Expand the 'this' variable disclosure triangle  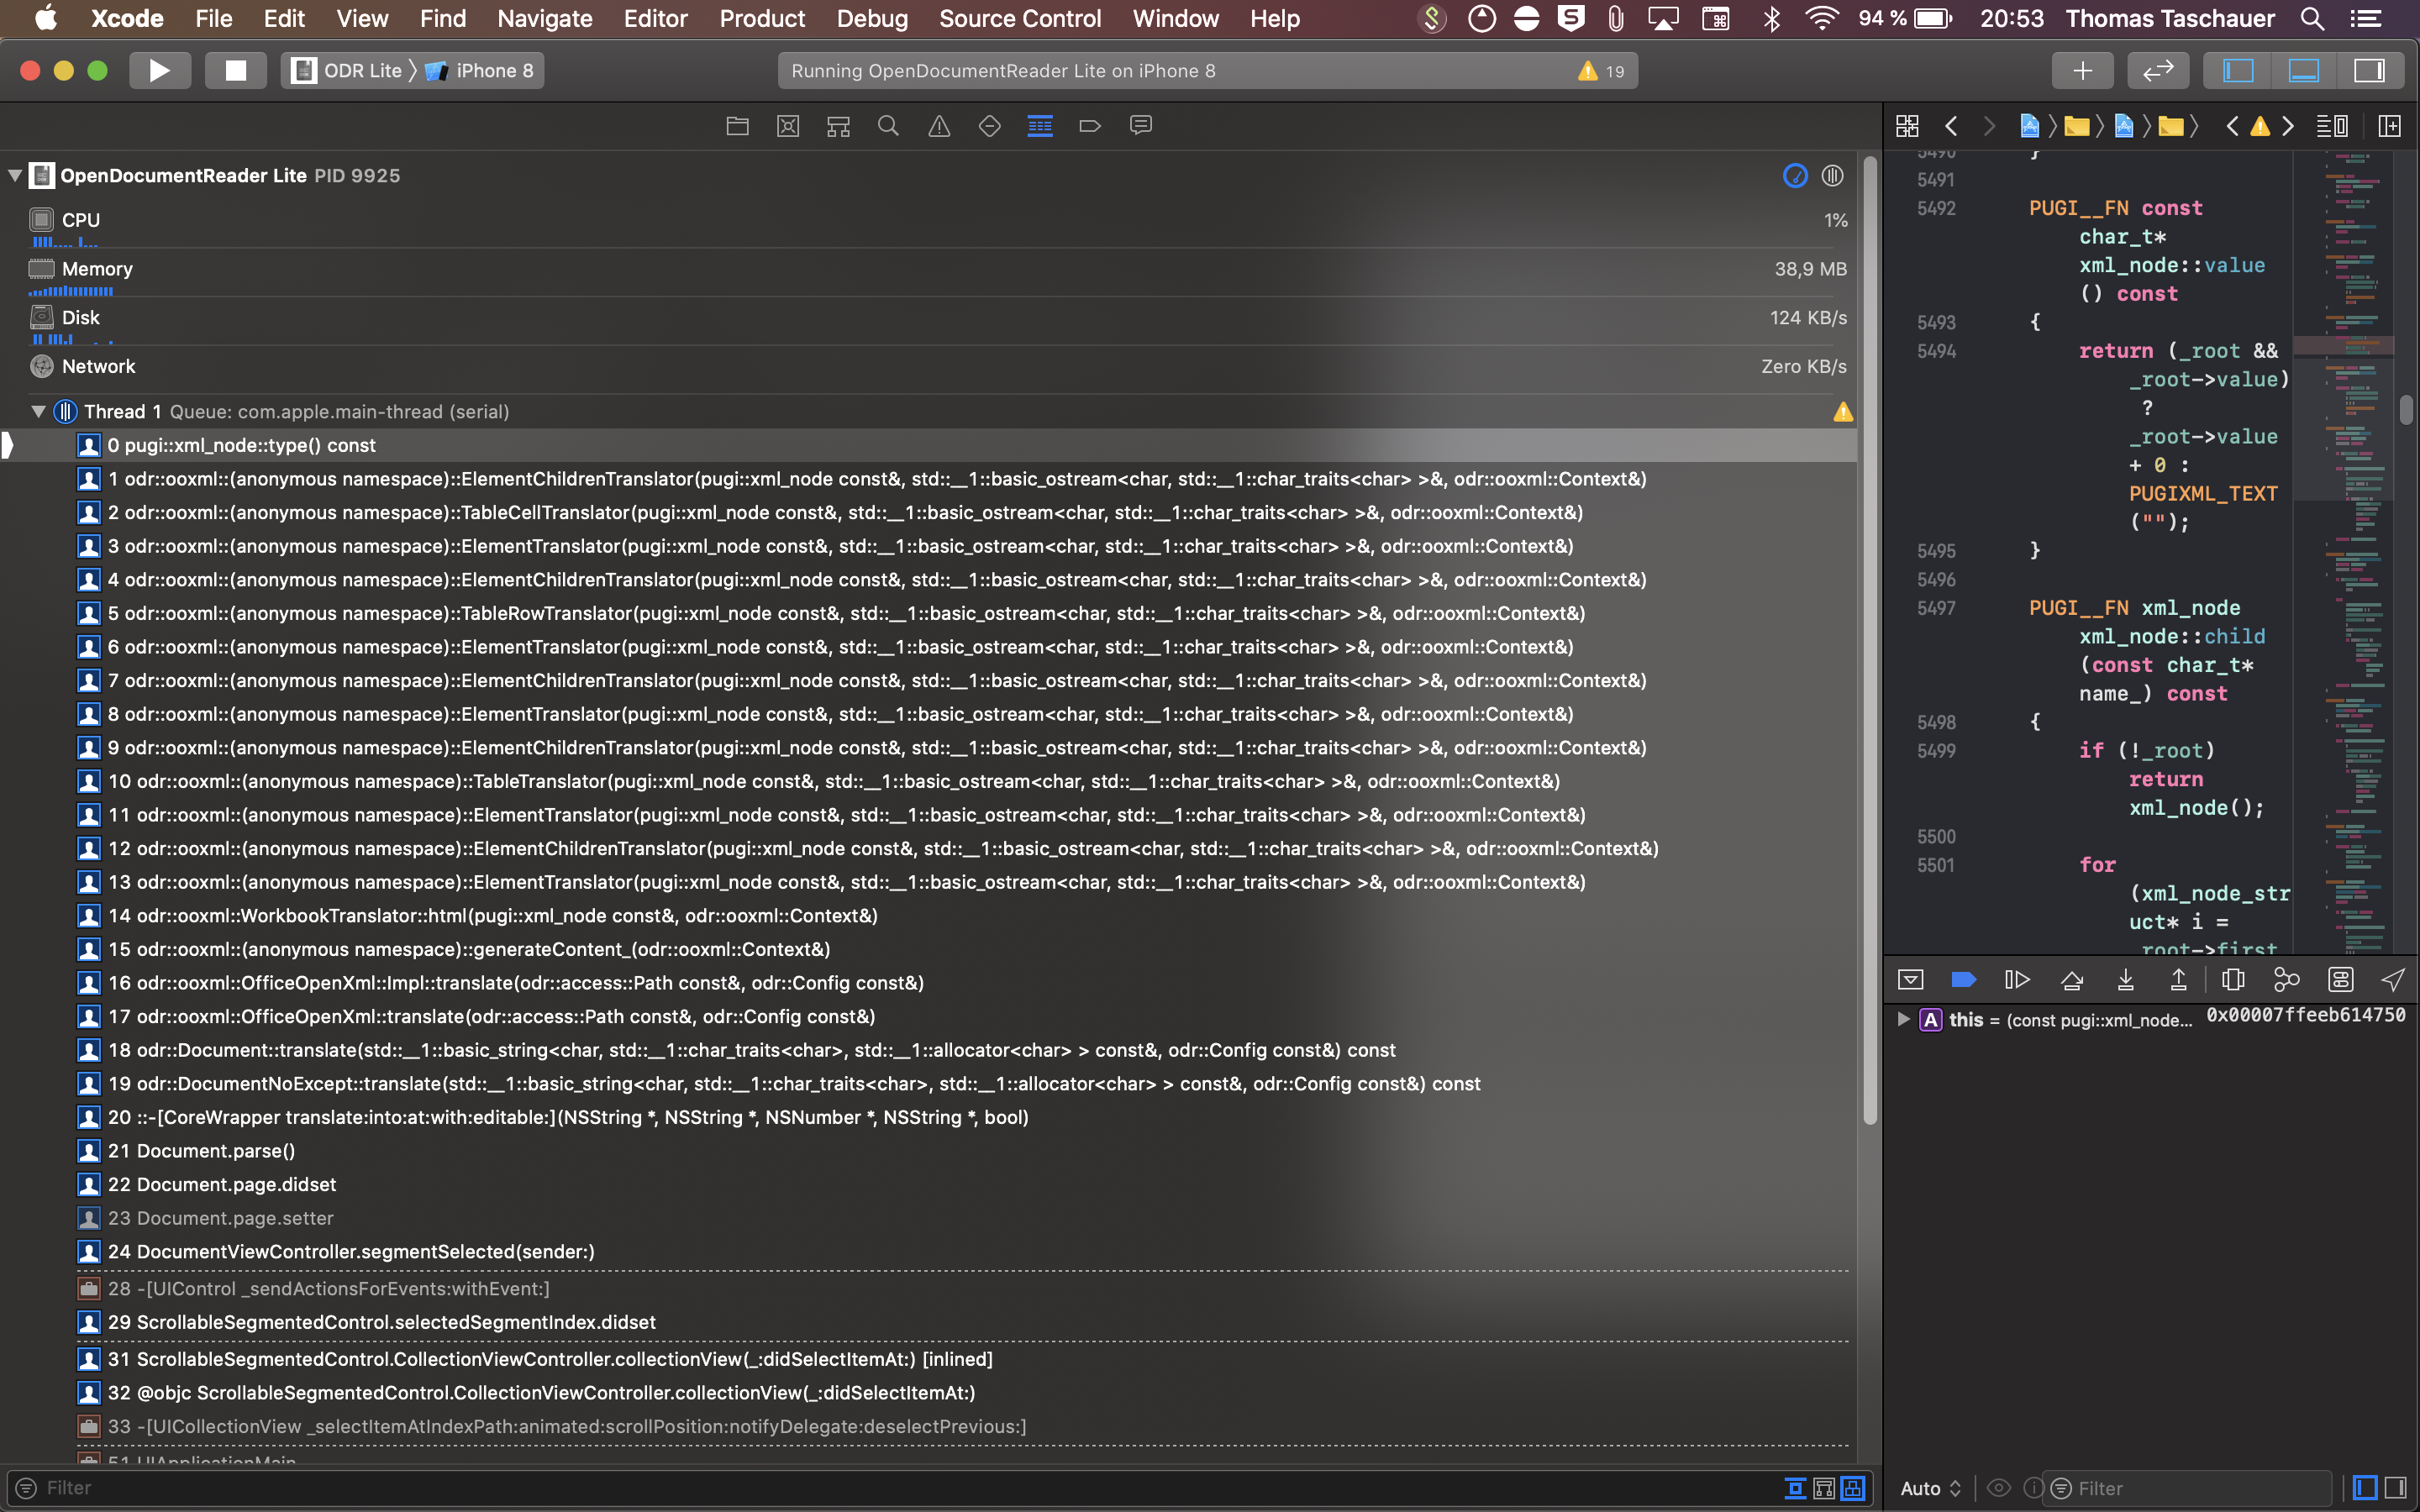[x=1903, y=1019]
